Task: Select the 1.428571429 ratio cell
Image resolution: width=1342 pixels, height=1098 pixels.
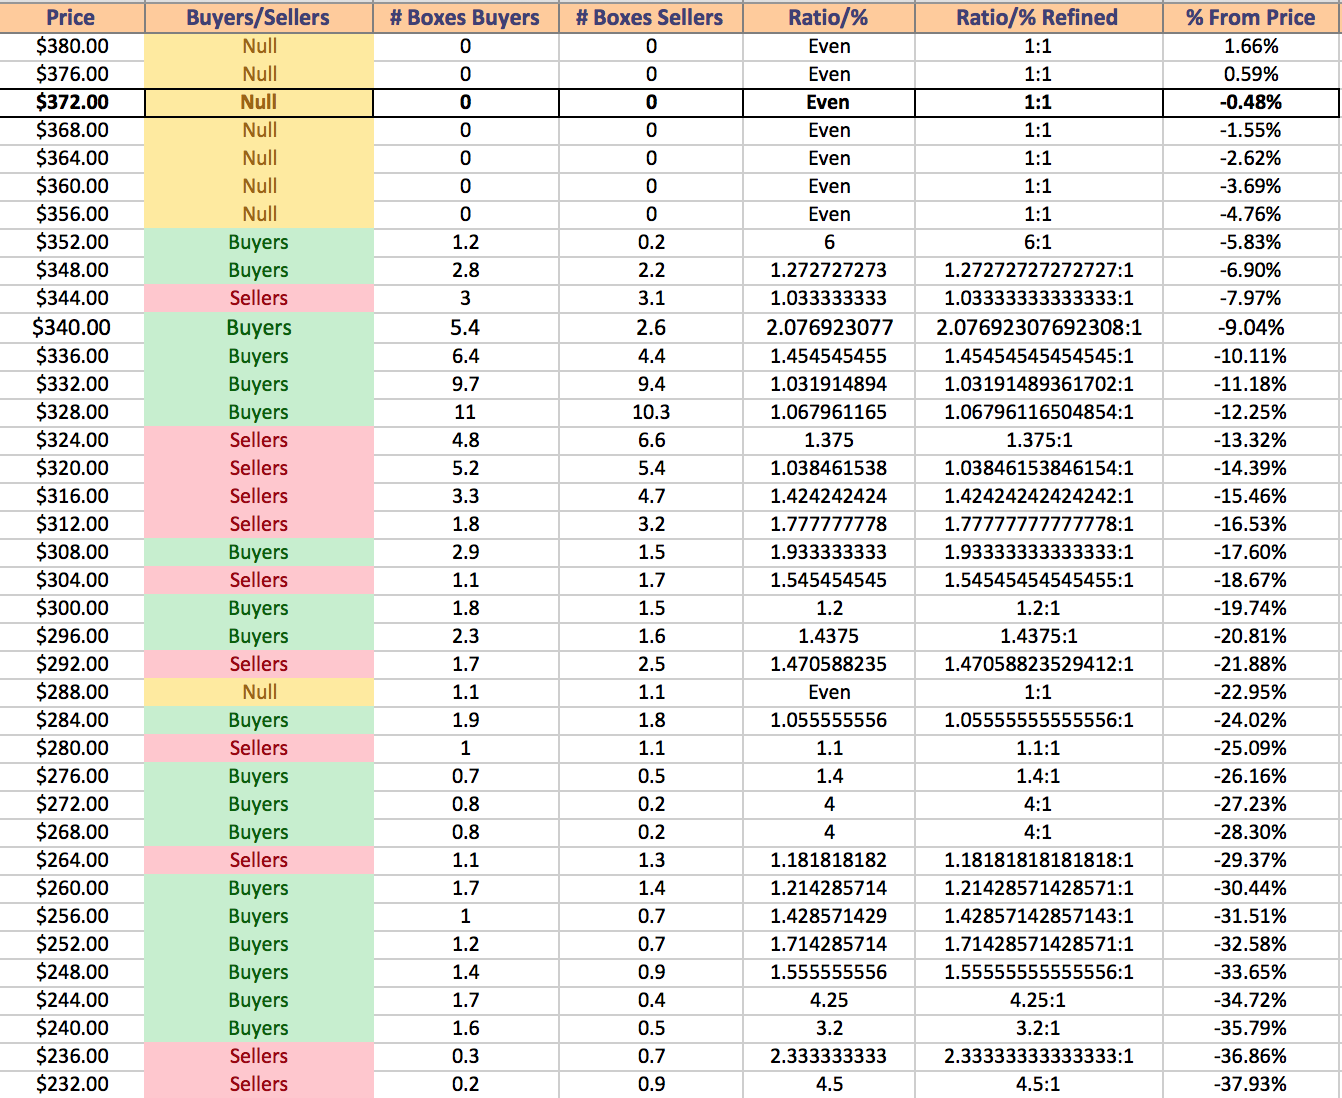Action: [x=829, y=916]
